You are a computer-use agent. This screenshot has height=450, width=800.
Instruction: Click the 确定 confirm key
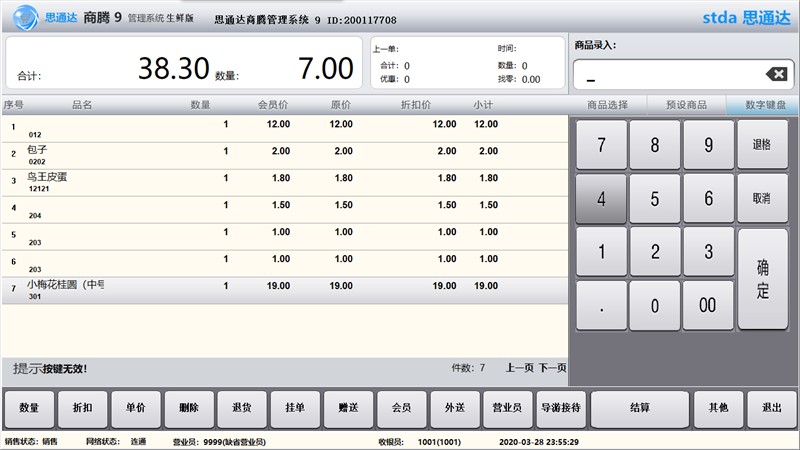click(x=763, y=279)
